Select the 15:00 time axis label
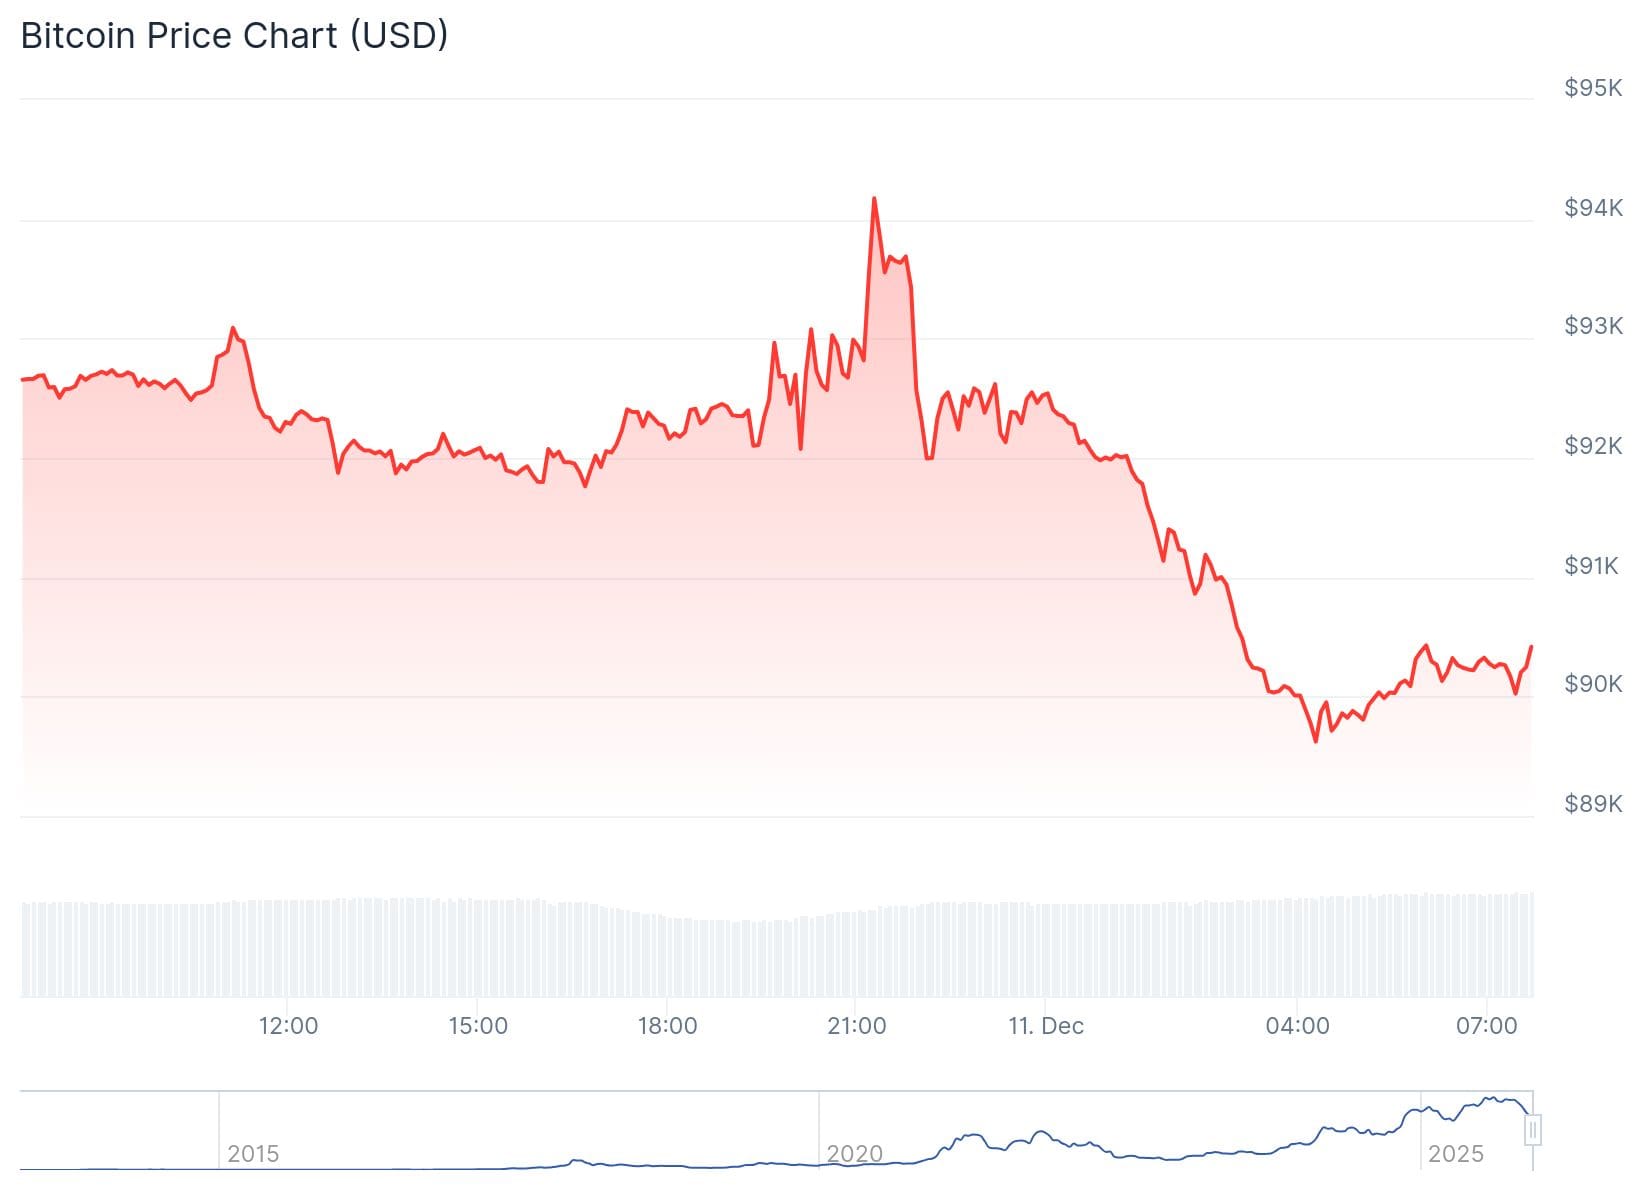This screenshot has width=1644, height=1200. (x=478, y=1026)
